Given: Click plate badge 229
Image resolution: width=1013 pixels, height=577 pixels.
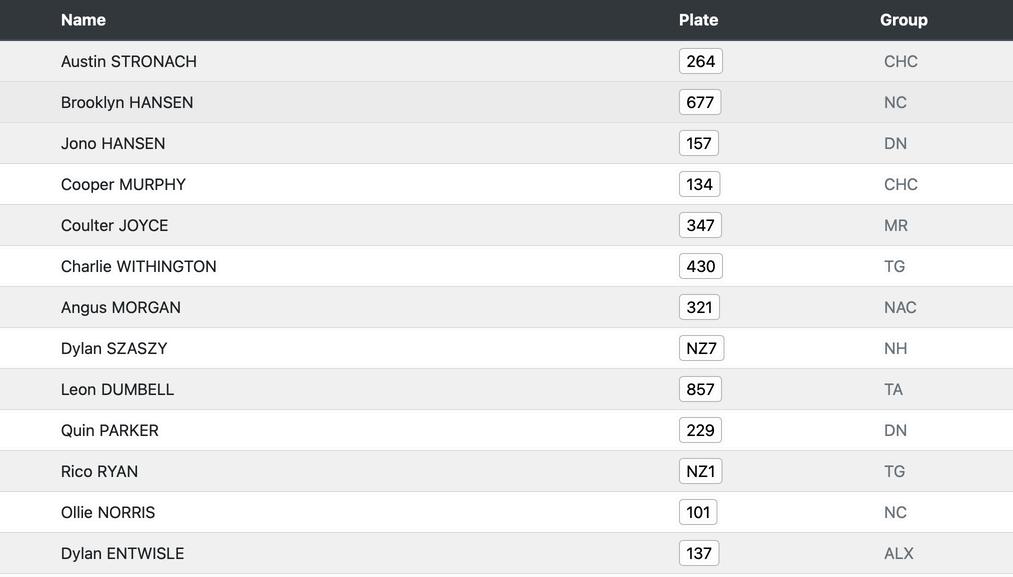Looking at the screenshot, I should click(700, 430).
